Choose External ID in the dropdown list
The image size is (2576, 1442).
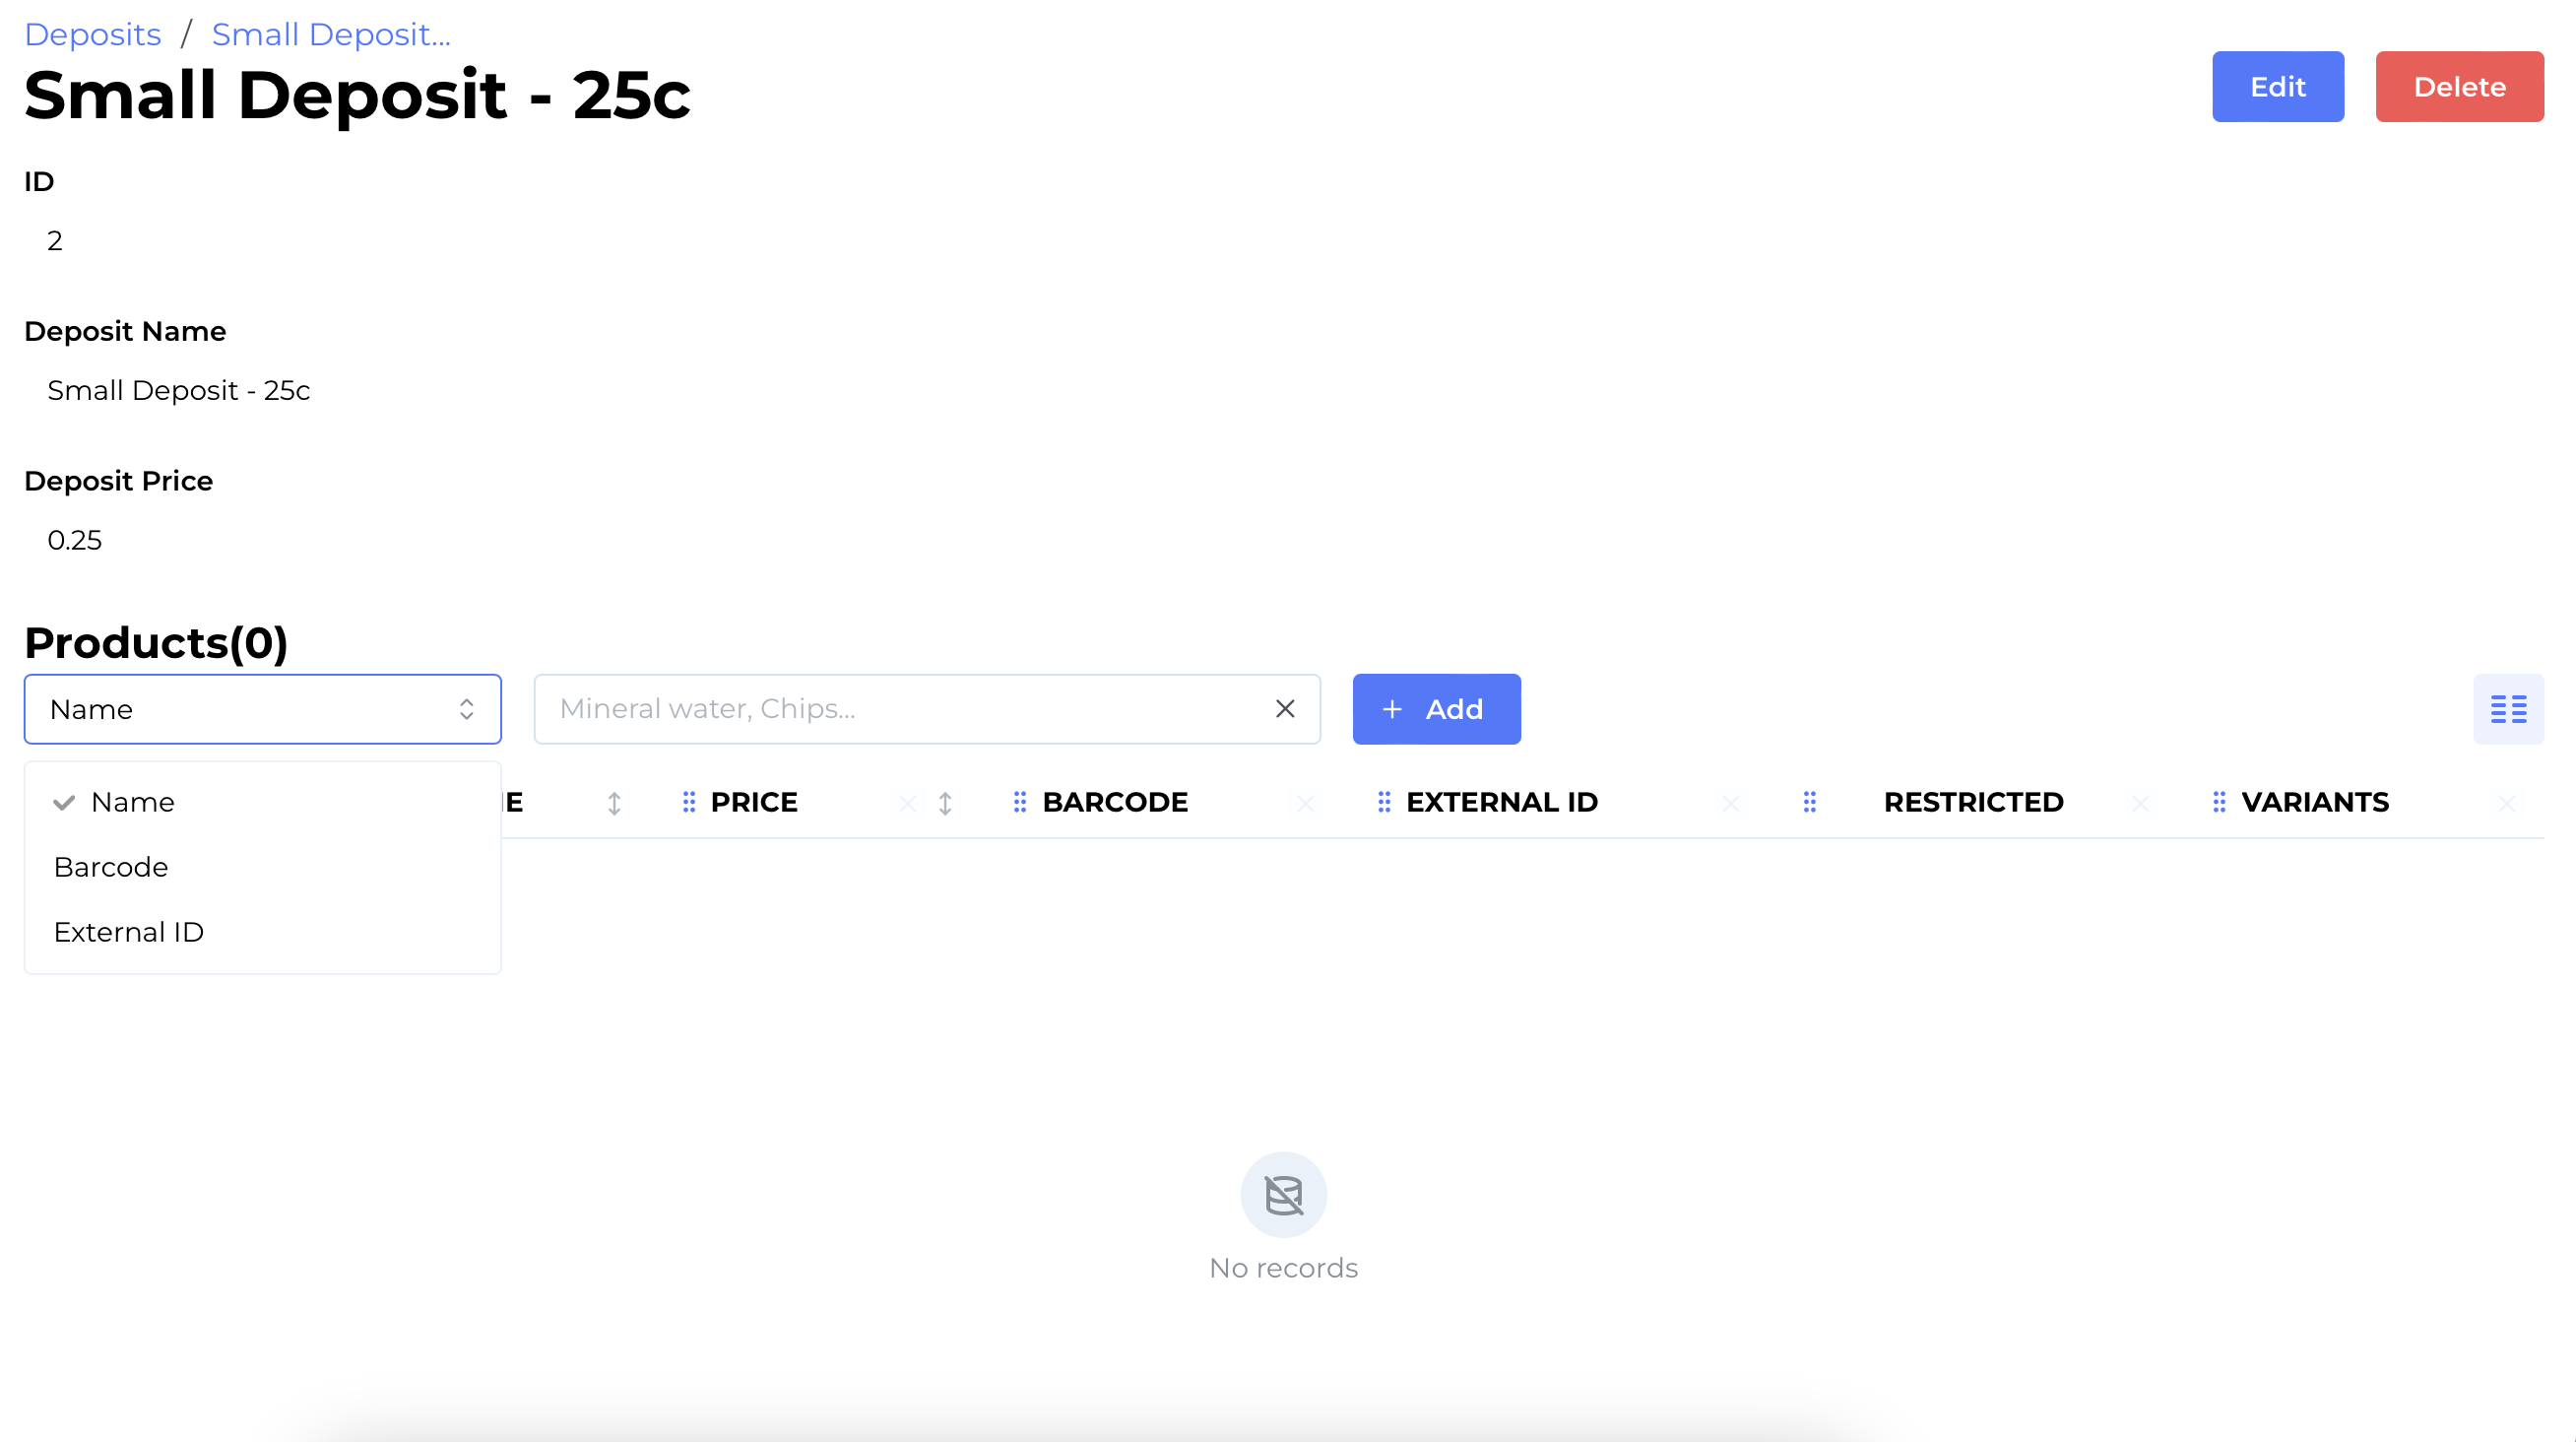tap(129, 932)
